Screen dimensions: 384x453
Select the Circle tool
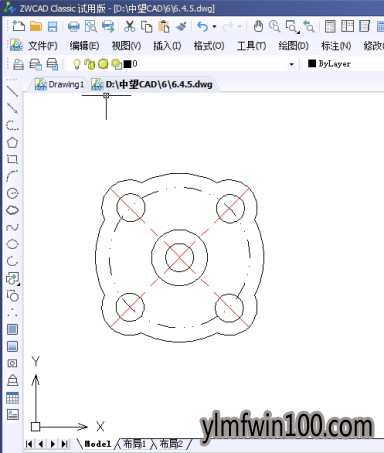[x=12, y=193]
